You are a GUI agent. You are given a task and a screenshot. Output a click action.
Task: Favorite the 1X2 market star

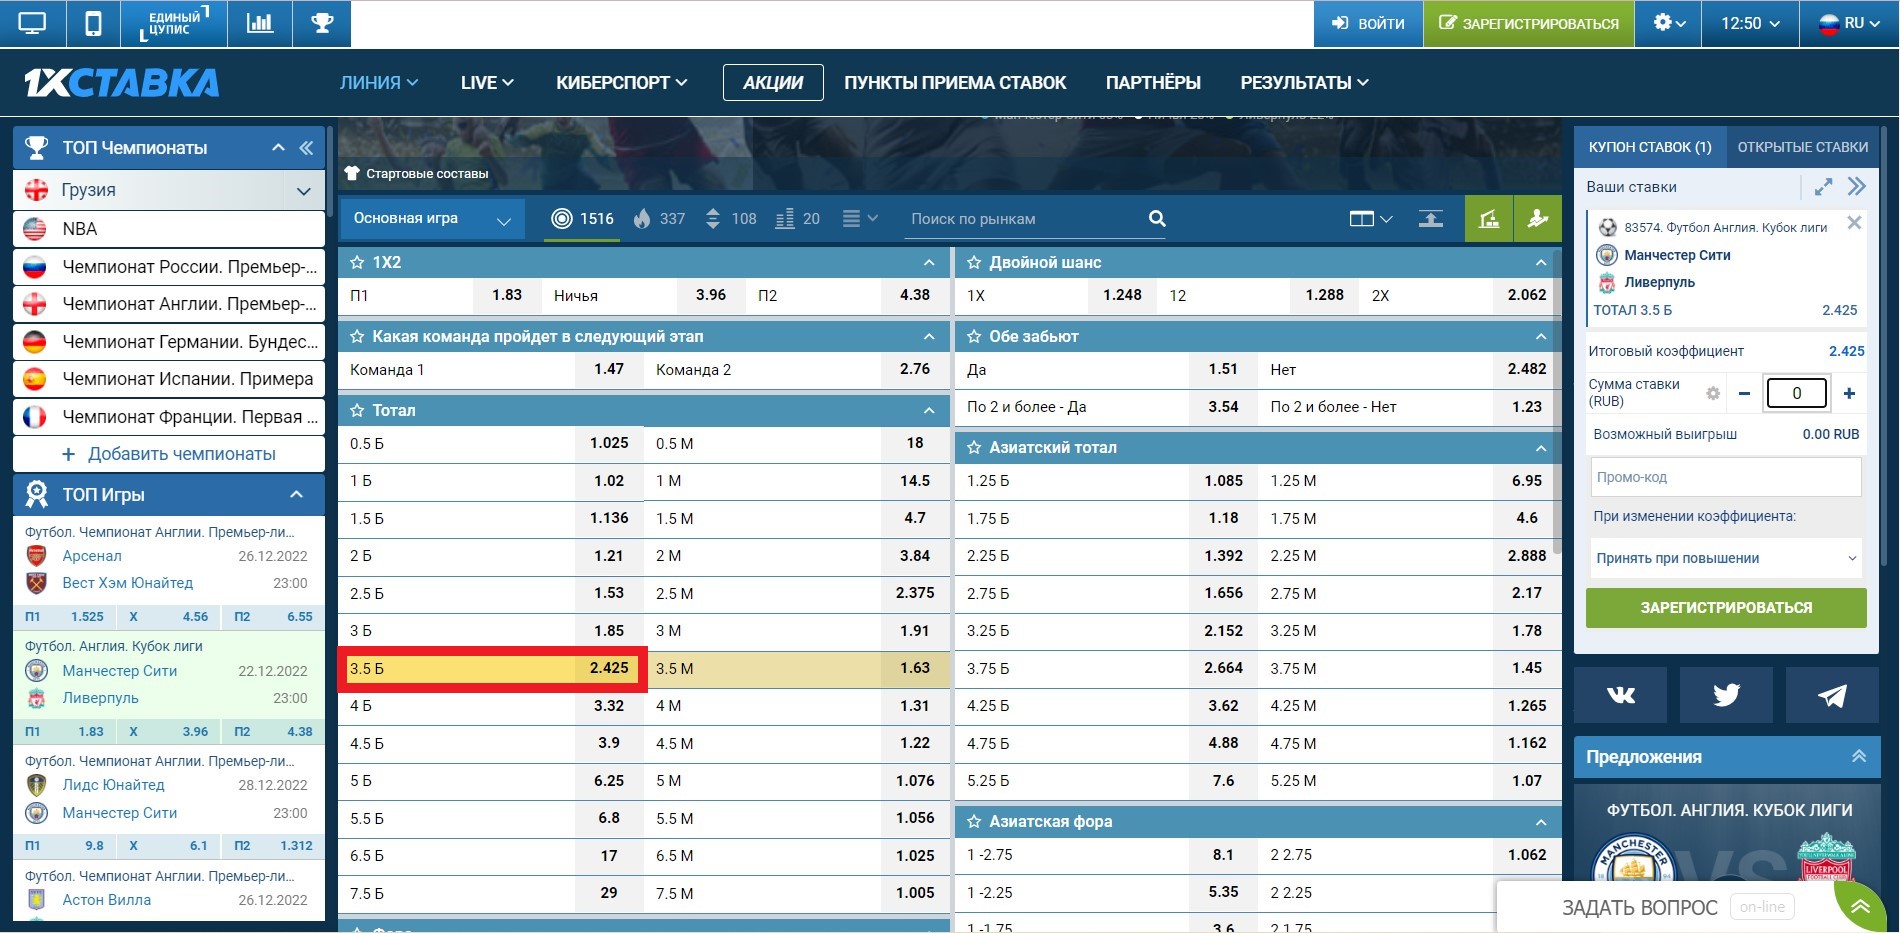click(x=357, y=263)
